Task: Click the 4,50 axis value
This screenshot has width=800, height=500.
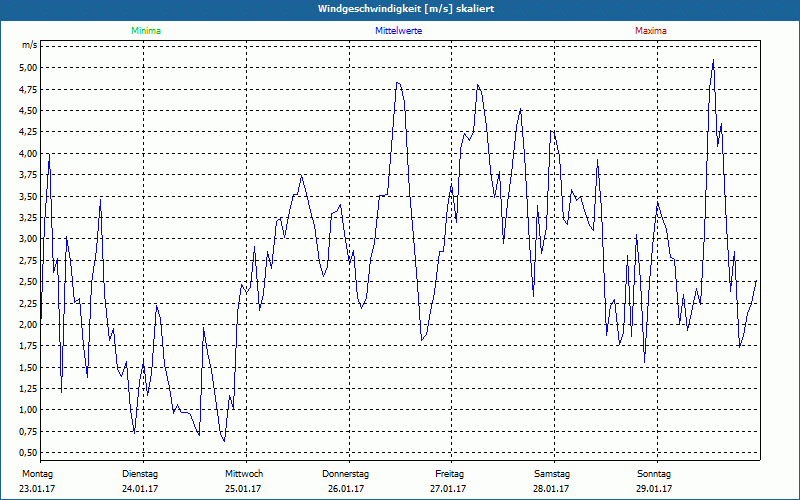Action: tap(29, 111)
